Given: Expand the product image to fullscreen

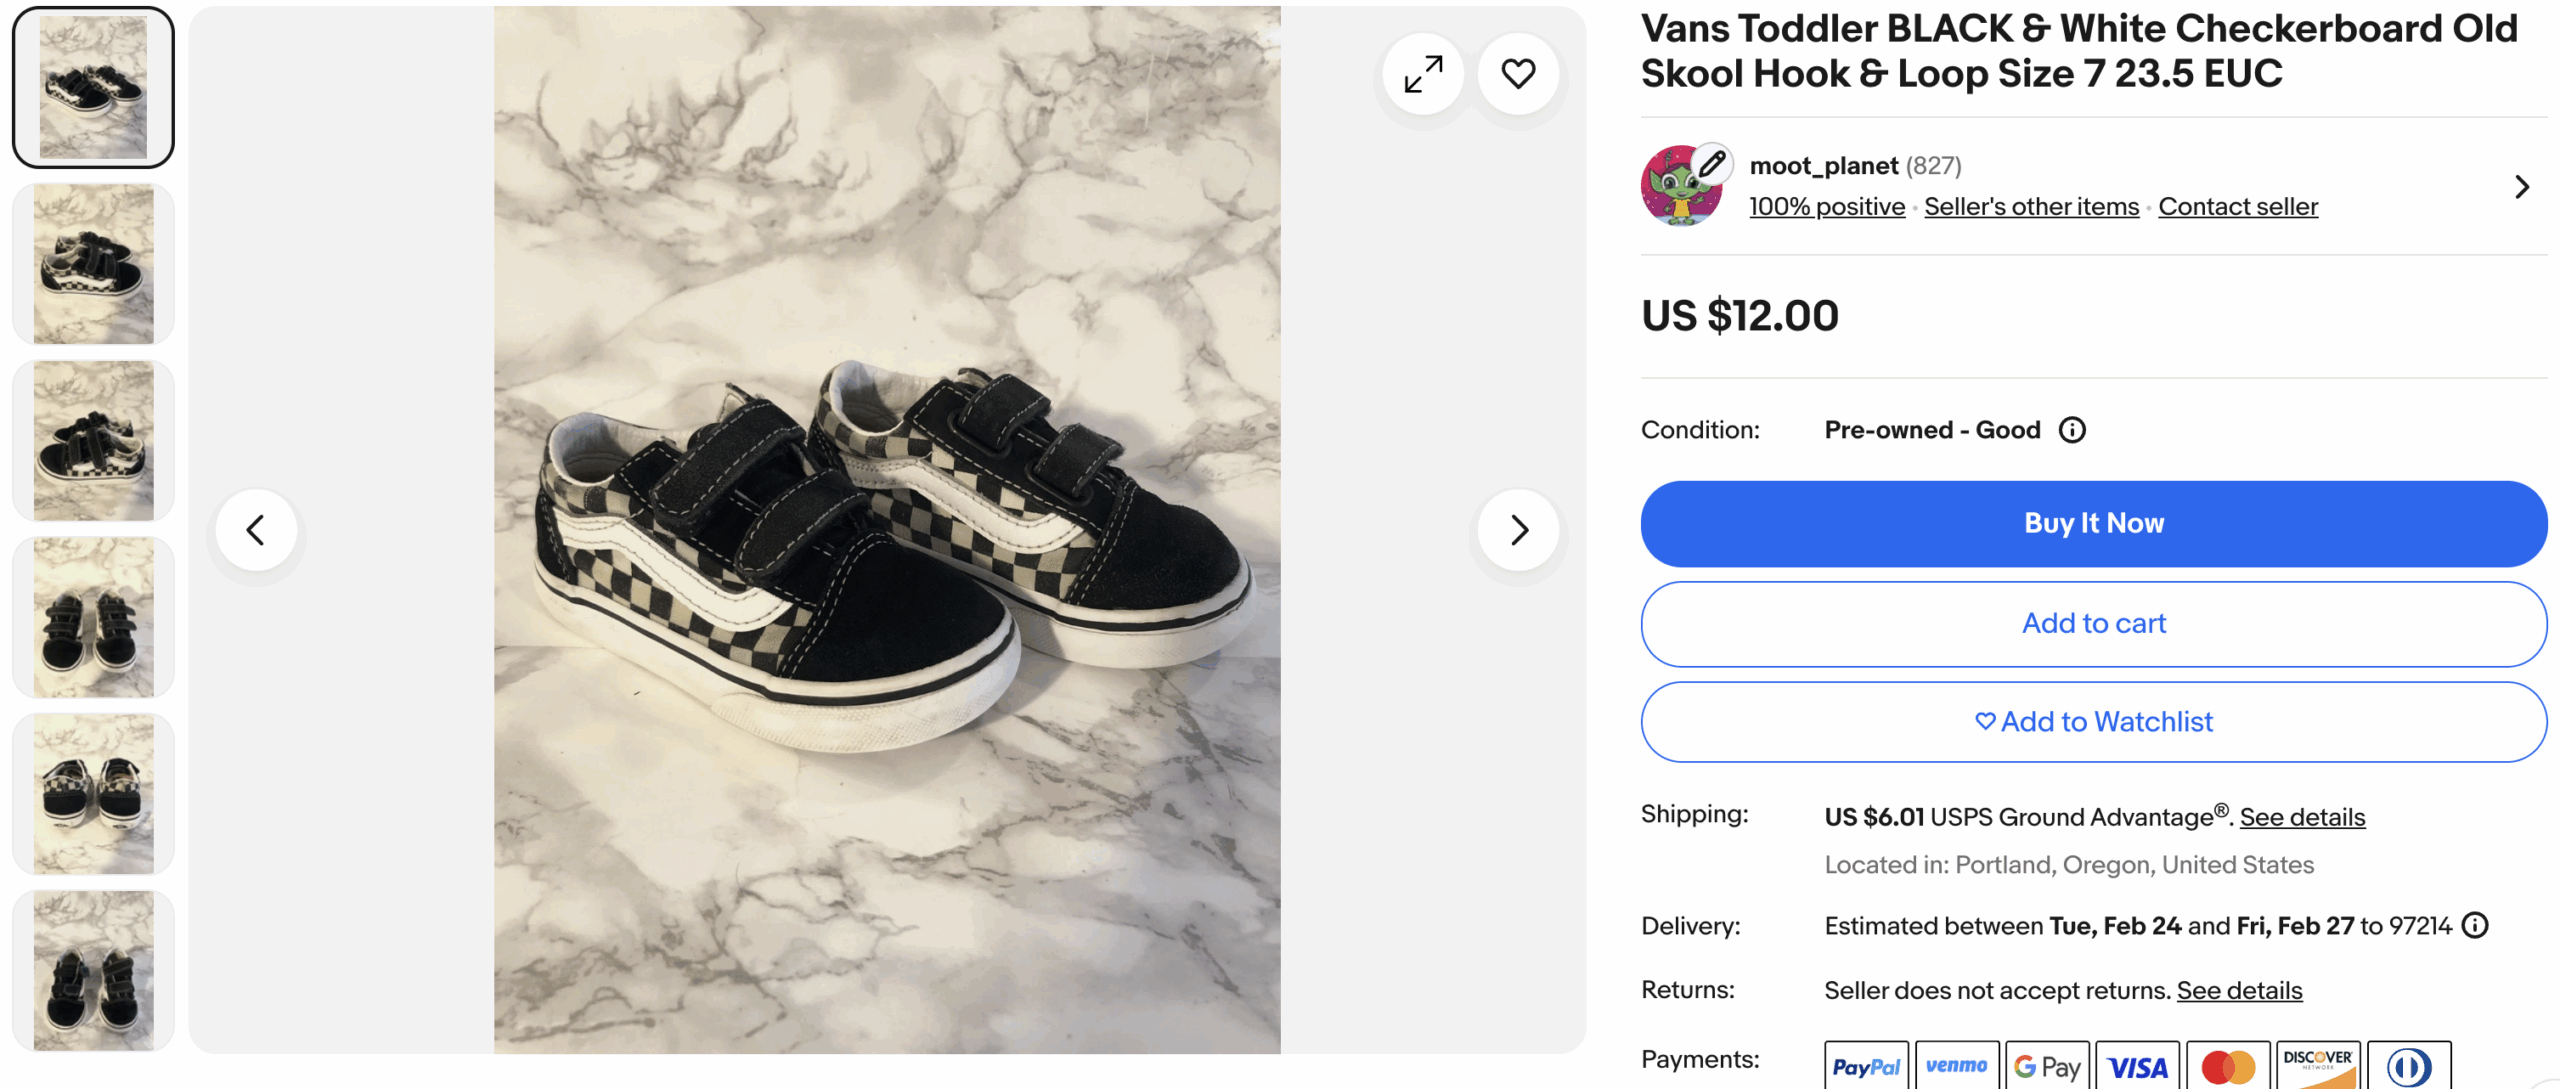Looking at the screenshot, I should point(1423,74).
